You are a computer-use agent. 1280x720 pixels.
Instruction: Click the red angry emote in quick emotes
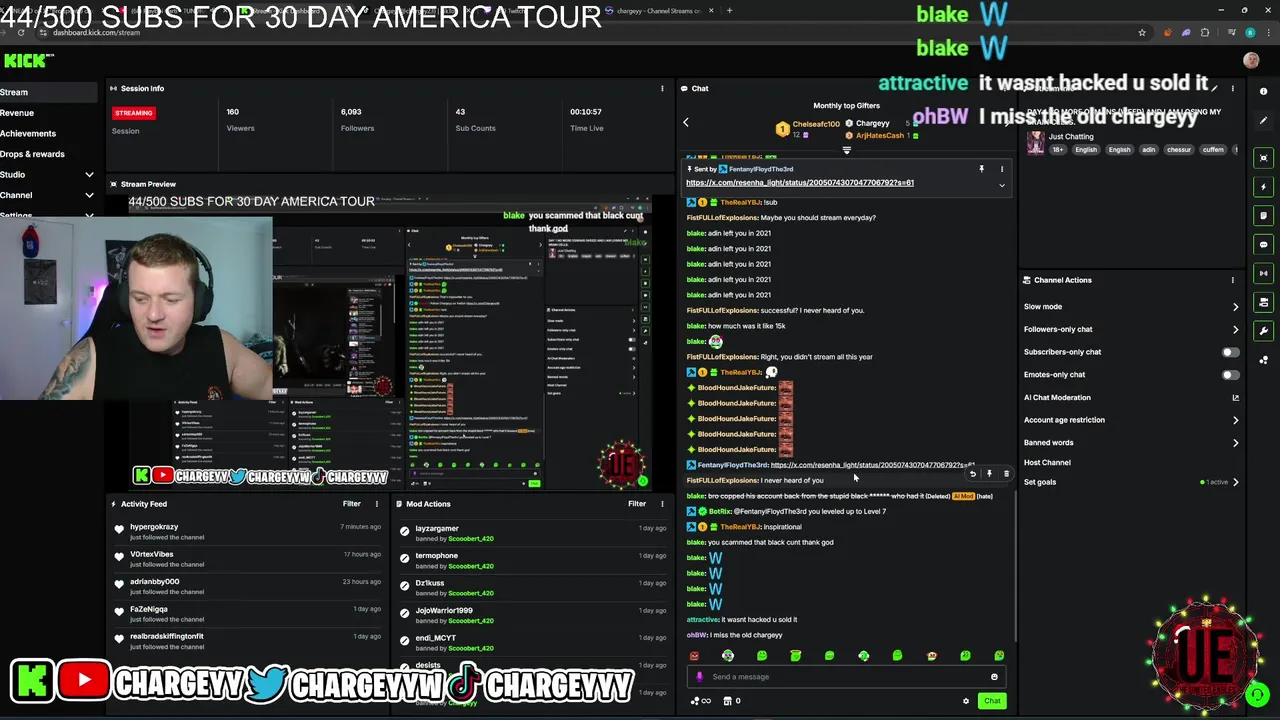pyautogui.click(x=694, y=656)
